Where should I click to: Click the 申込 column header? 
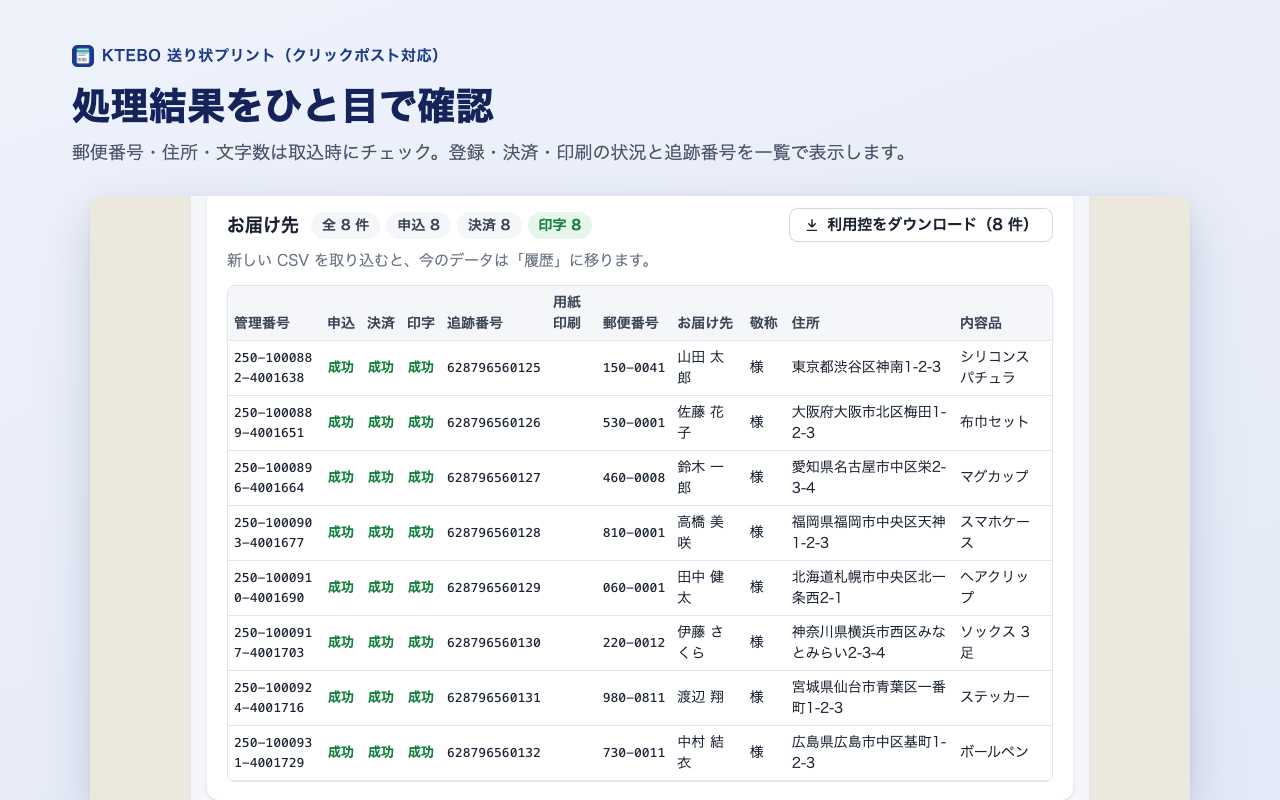click(x=341, y=323)
